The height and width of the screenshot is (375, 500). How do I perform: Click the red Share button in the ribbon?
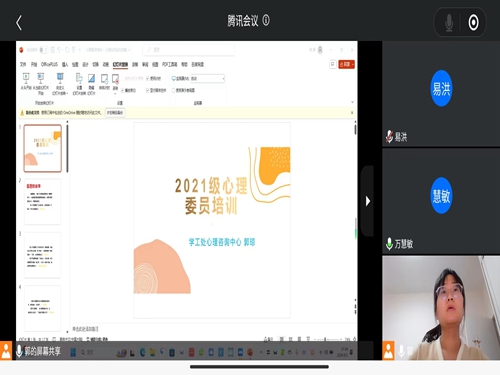coord(346,64)
